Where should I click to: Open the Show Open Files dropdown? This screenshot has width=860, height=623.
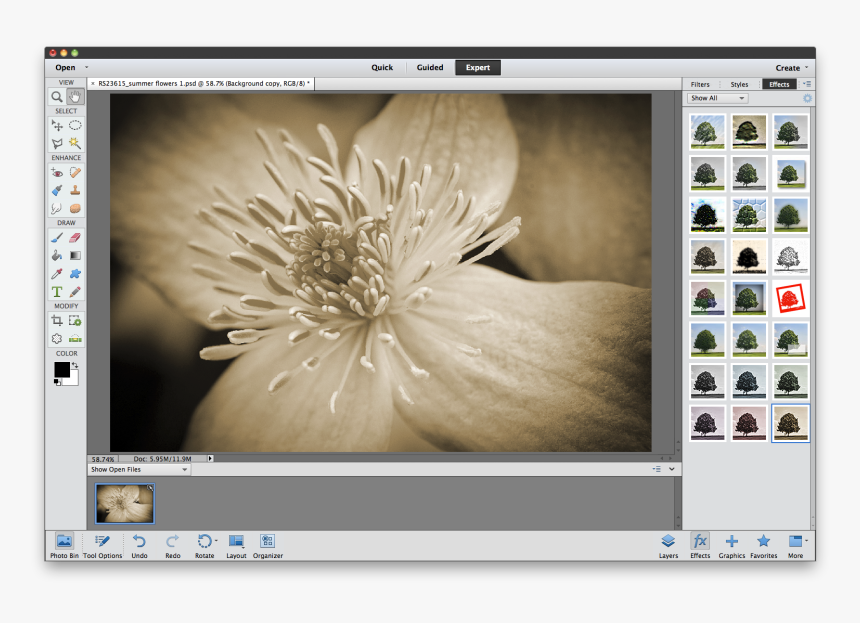tap(138, 468)
